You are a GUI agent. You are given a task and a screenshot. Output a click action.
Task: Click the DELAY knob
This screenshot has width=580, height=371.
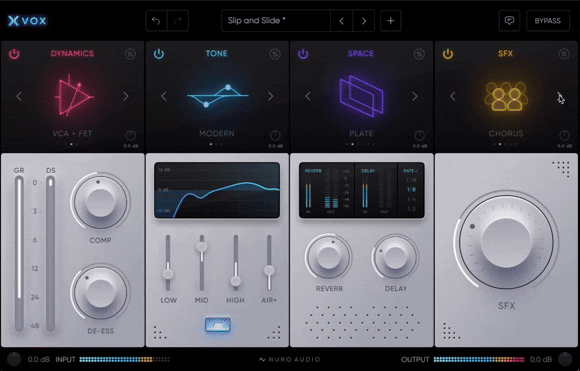pyautogui.click(x=395, y=257)
